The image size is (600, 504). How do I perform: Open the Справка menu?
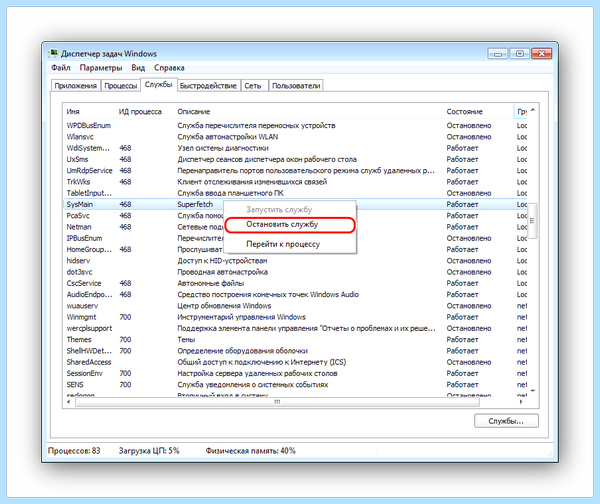tap(169, 68)
